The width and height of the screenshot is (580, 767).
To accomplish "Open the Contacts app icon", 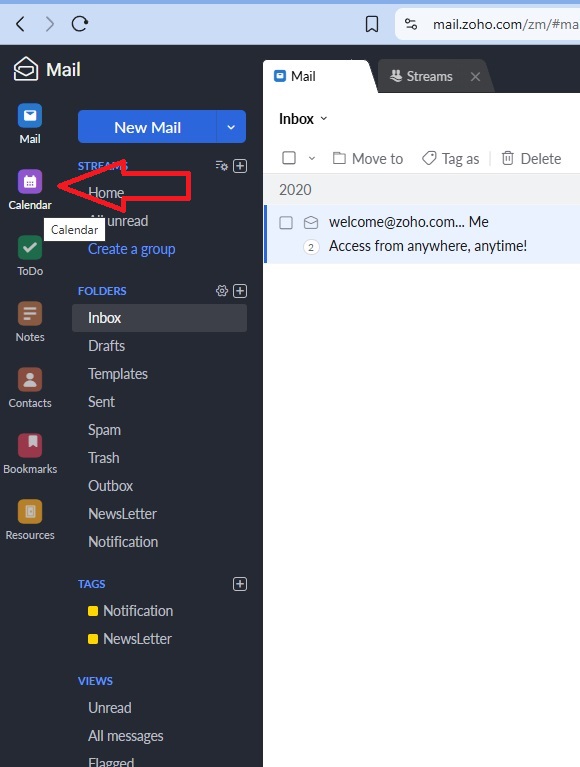I will (30, 380).
